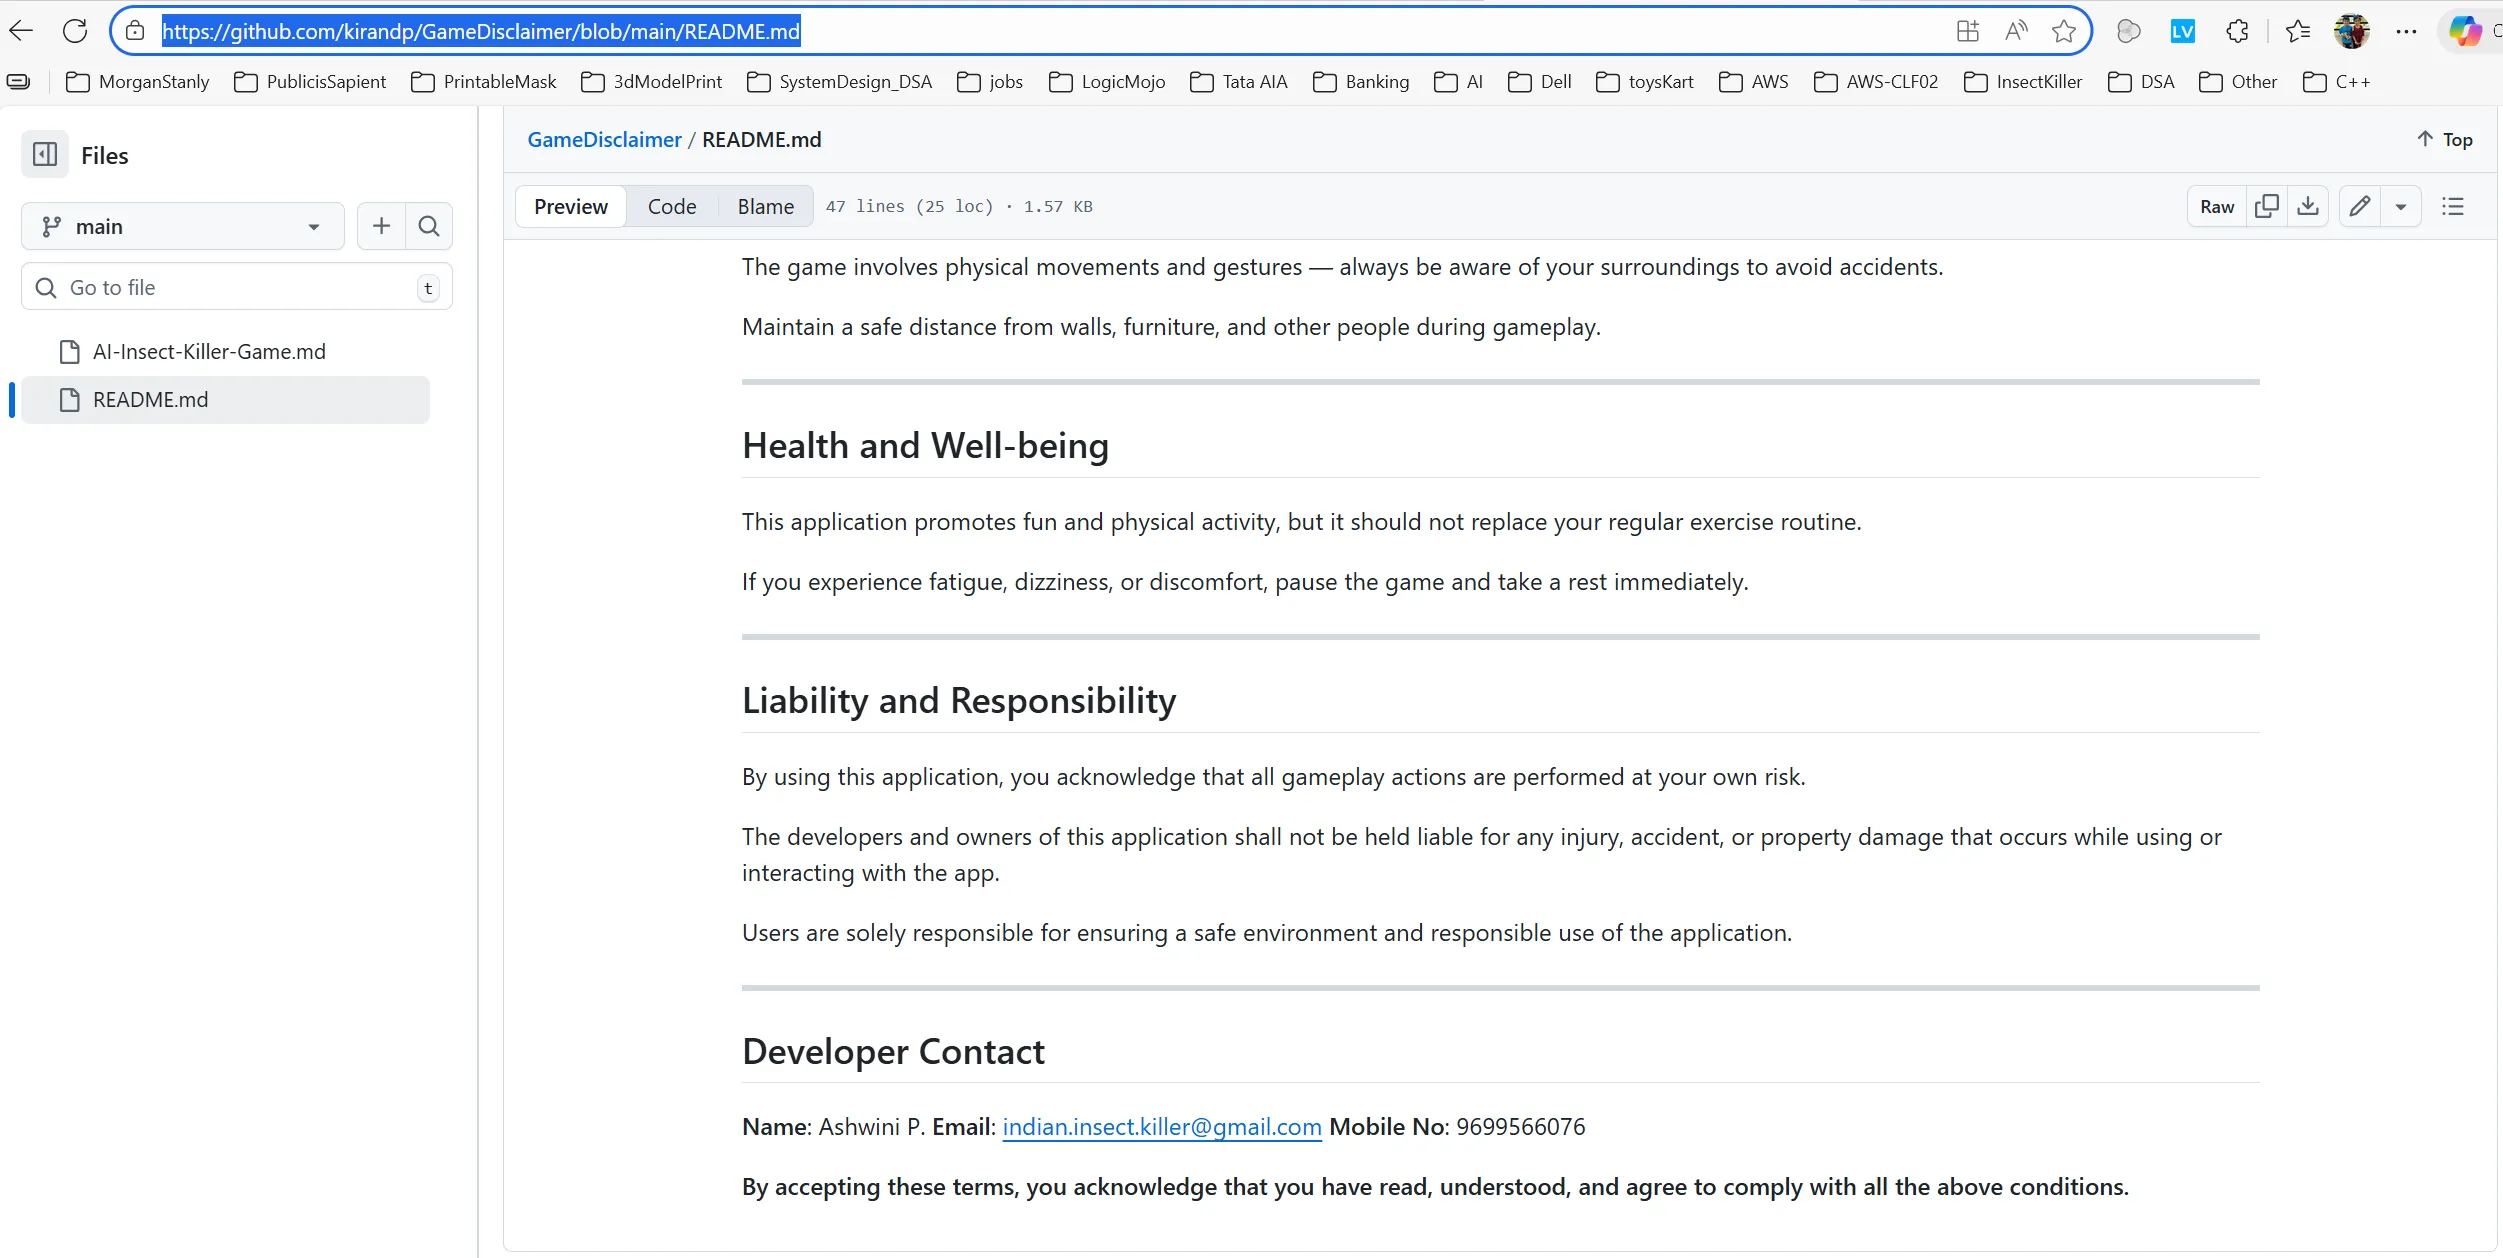Search this repository with the magnifier button
Viewport: 2503px width, 1258px height.
click(429, 227)
